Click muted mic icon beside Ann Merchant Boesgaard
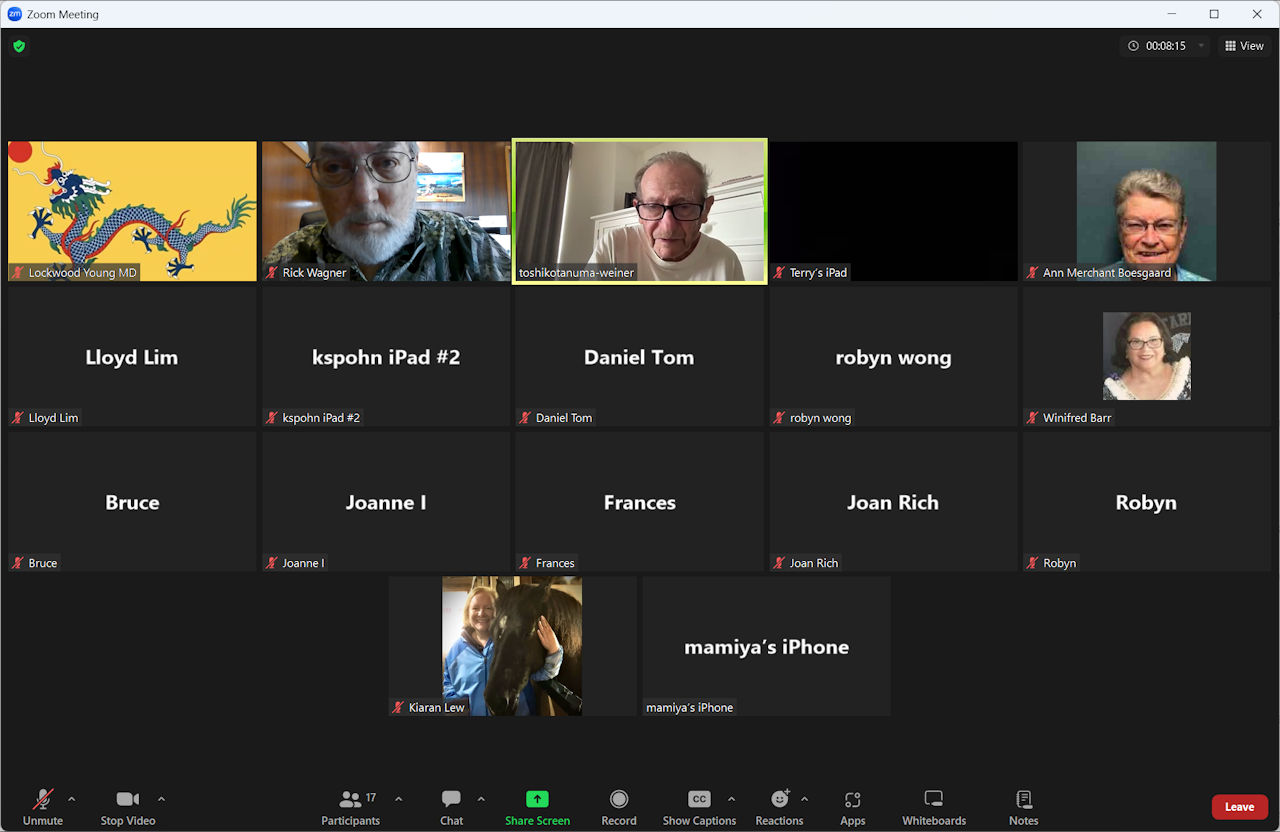This screenshot has height=832, width=1280. click(1033, 273)
